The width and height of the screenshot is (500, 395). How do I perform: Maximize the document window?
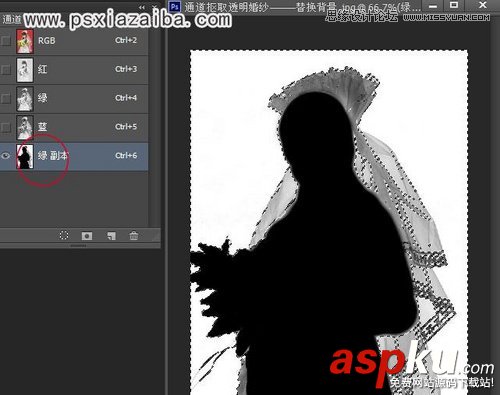tap(454, 5)
